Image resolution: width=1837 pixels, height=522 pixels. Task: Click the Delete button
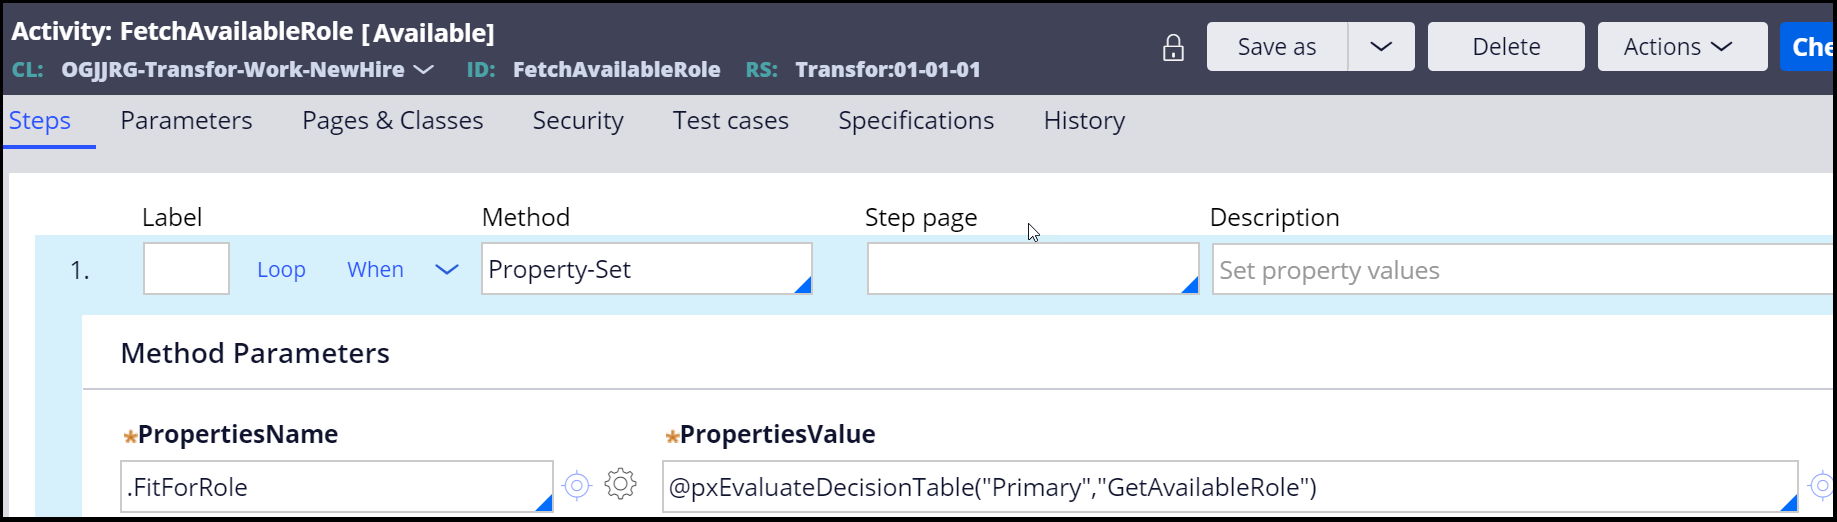(1506, 47)
